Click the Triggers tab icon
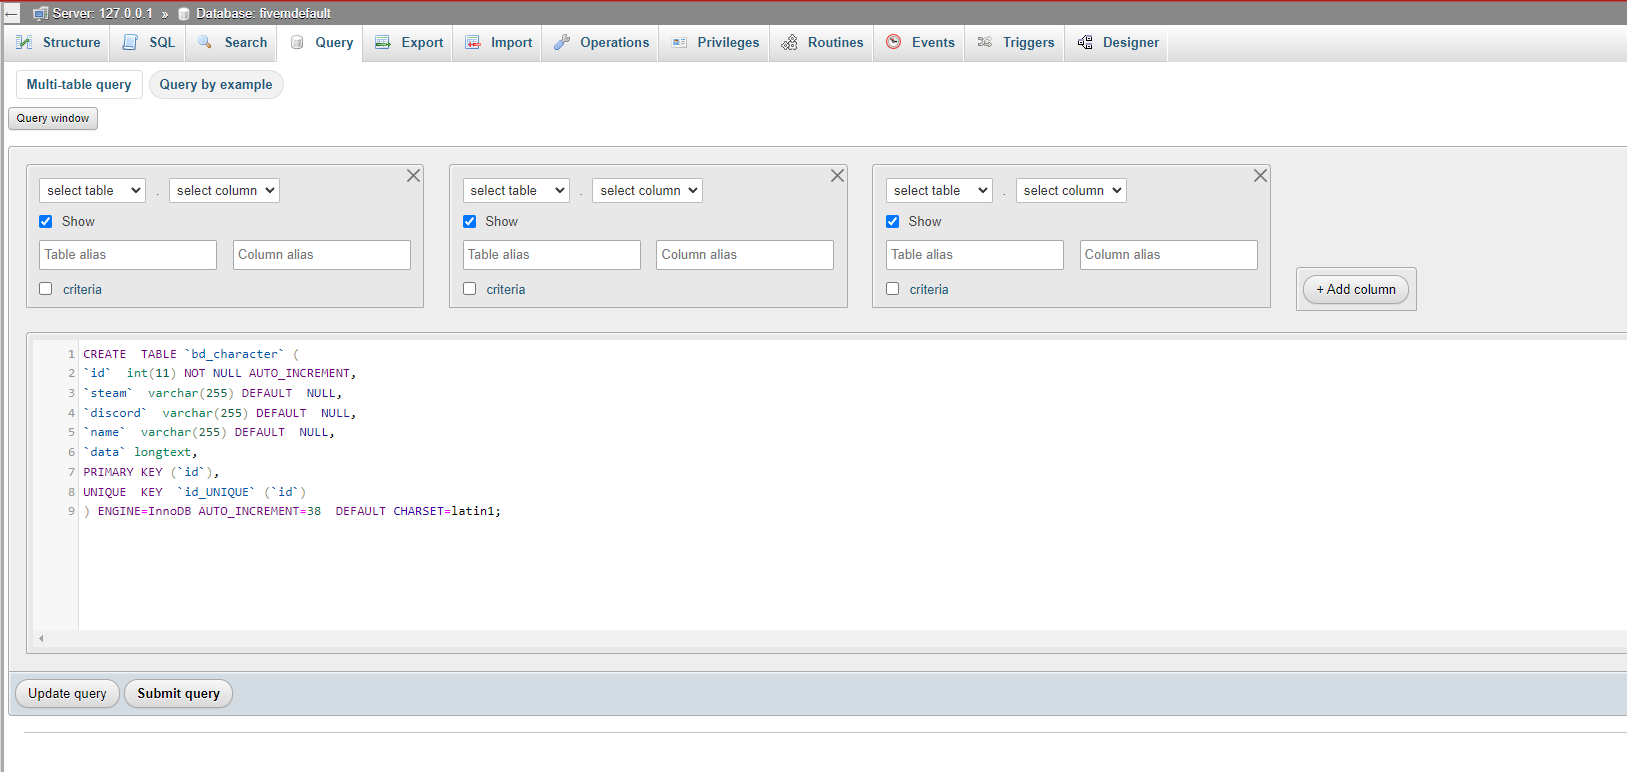The width and height of the screenshot is (1627, 772). [x=985, y=42]
